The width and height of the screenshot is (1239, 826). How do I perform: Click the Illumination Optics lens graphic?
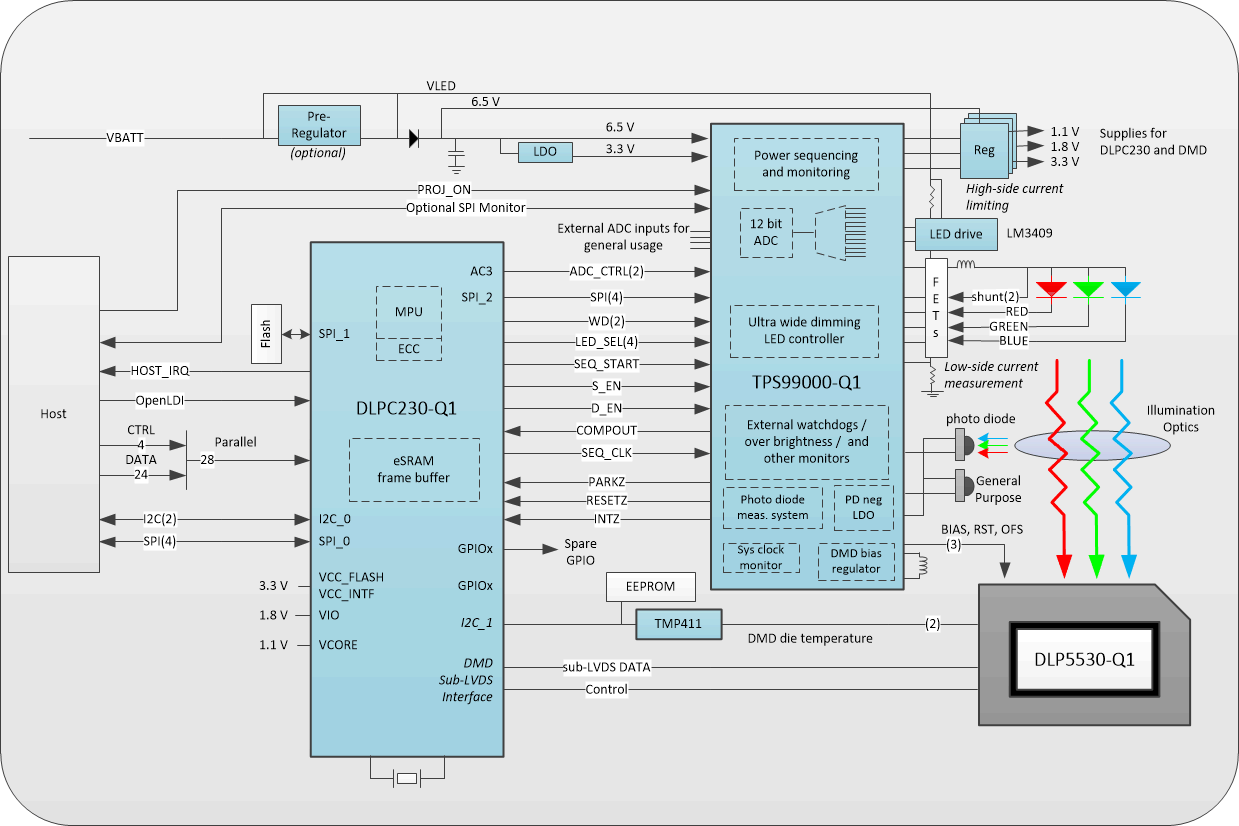pos(1092,446)
